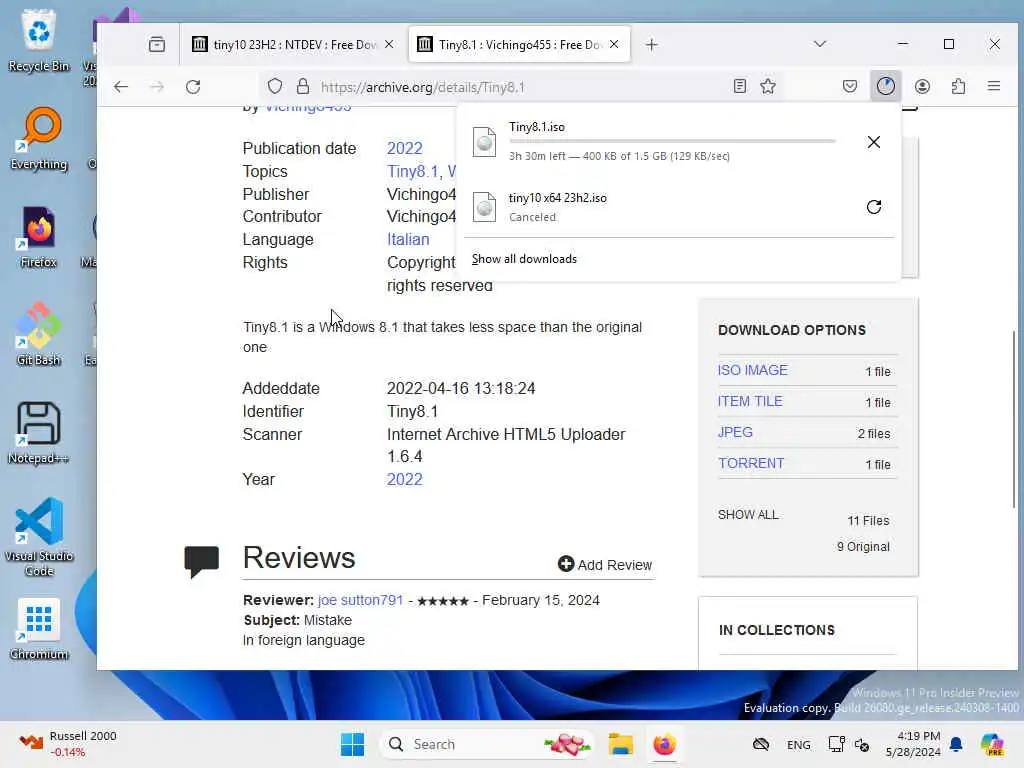This screenshot has width=1024, height=768.
Task: Launch Firefox from desktop shortcut
Action: coord(39,236)
